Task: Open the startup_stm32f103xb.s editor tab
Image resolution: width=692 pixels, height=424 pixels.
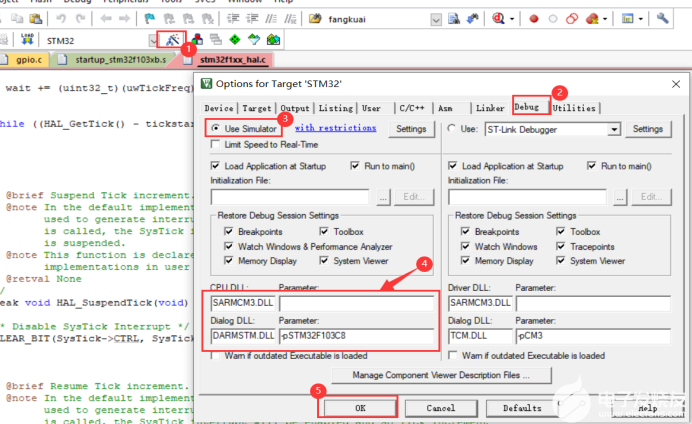Action: click(x=120, y=60)
